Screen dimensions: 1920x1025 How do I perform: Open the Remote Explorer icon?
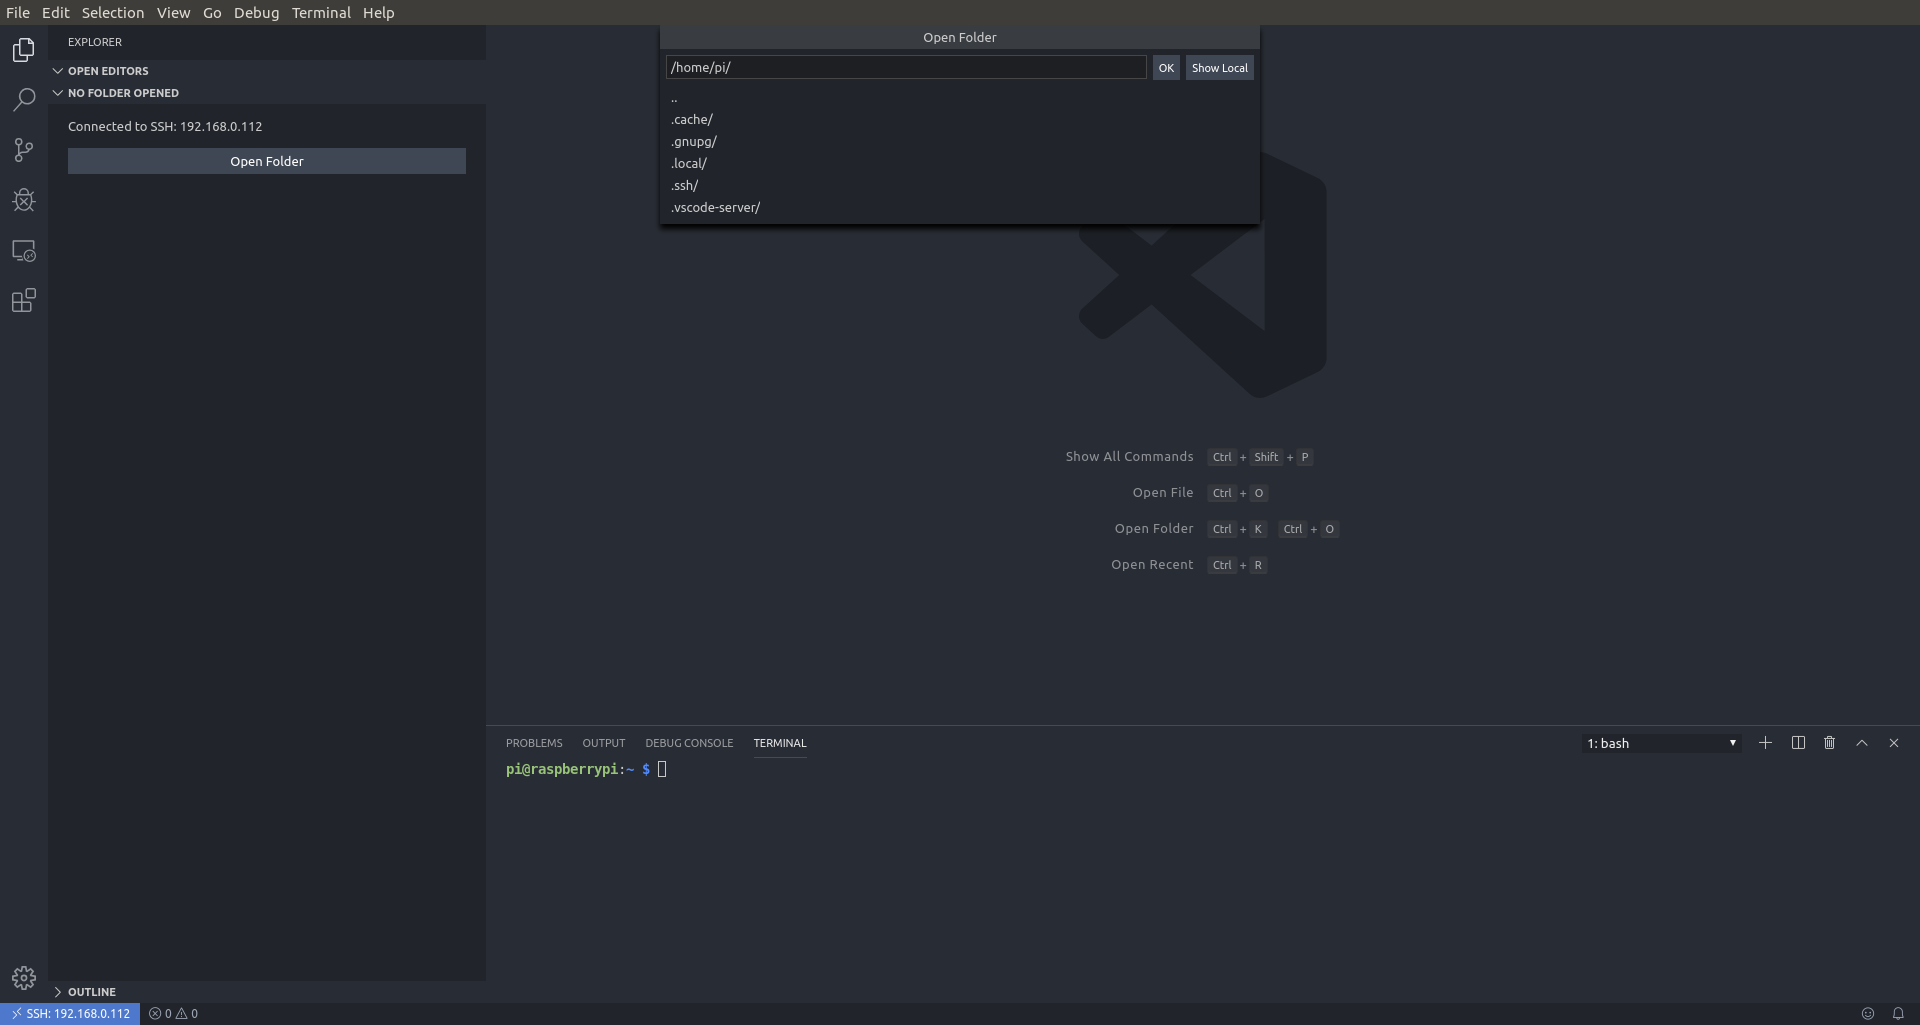24,251
